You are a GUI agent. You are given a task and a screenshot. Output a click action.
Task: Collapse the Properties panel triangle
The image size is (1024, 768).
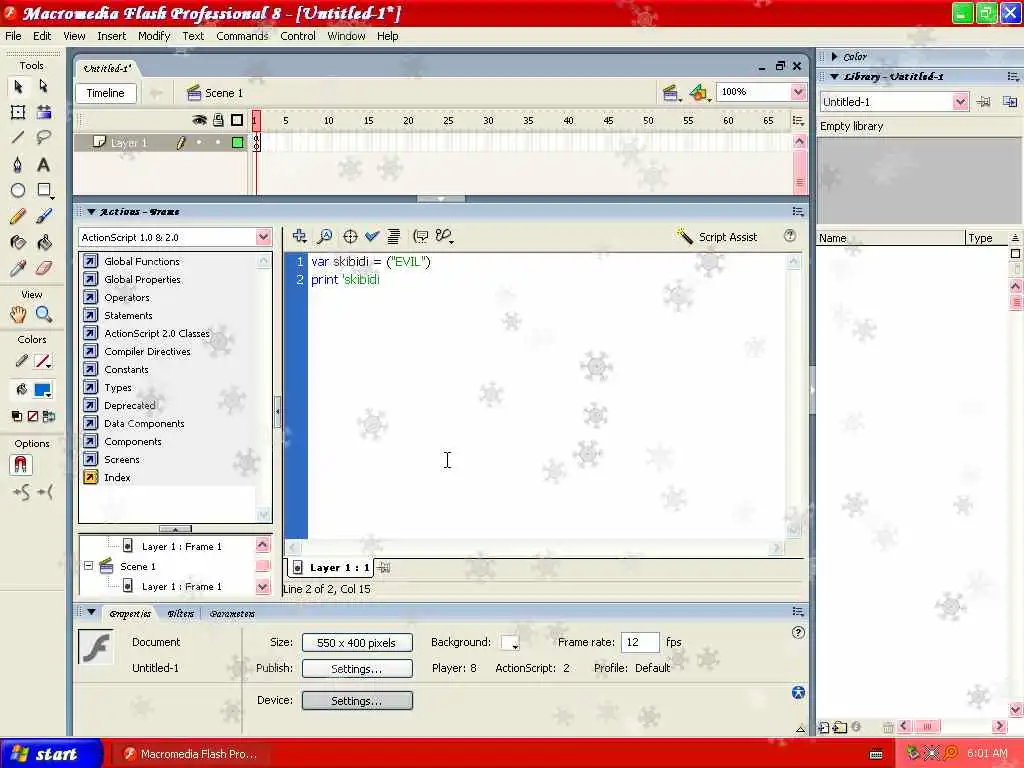pyautogui.click(x=91, y=612)
